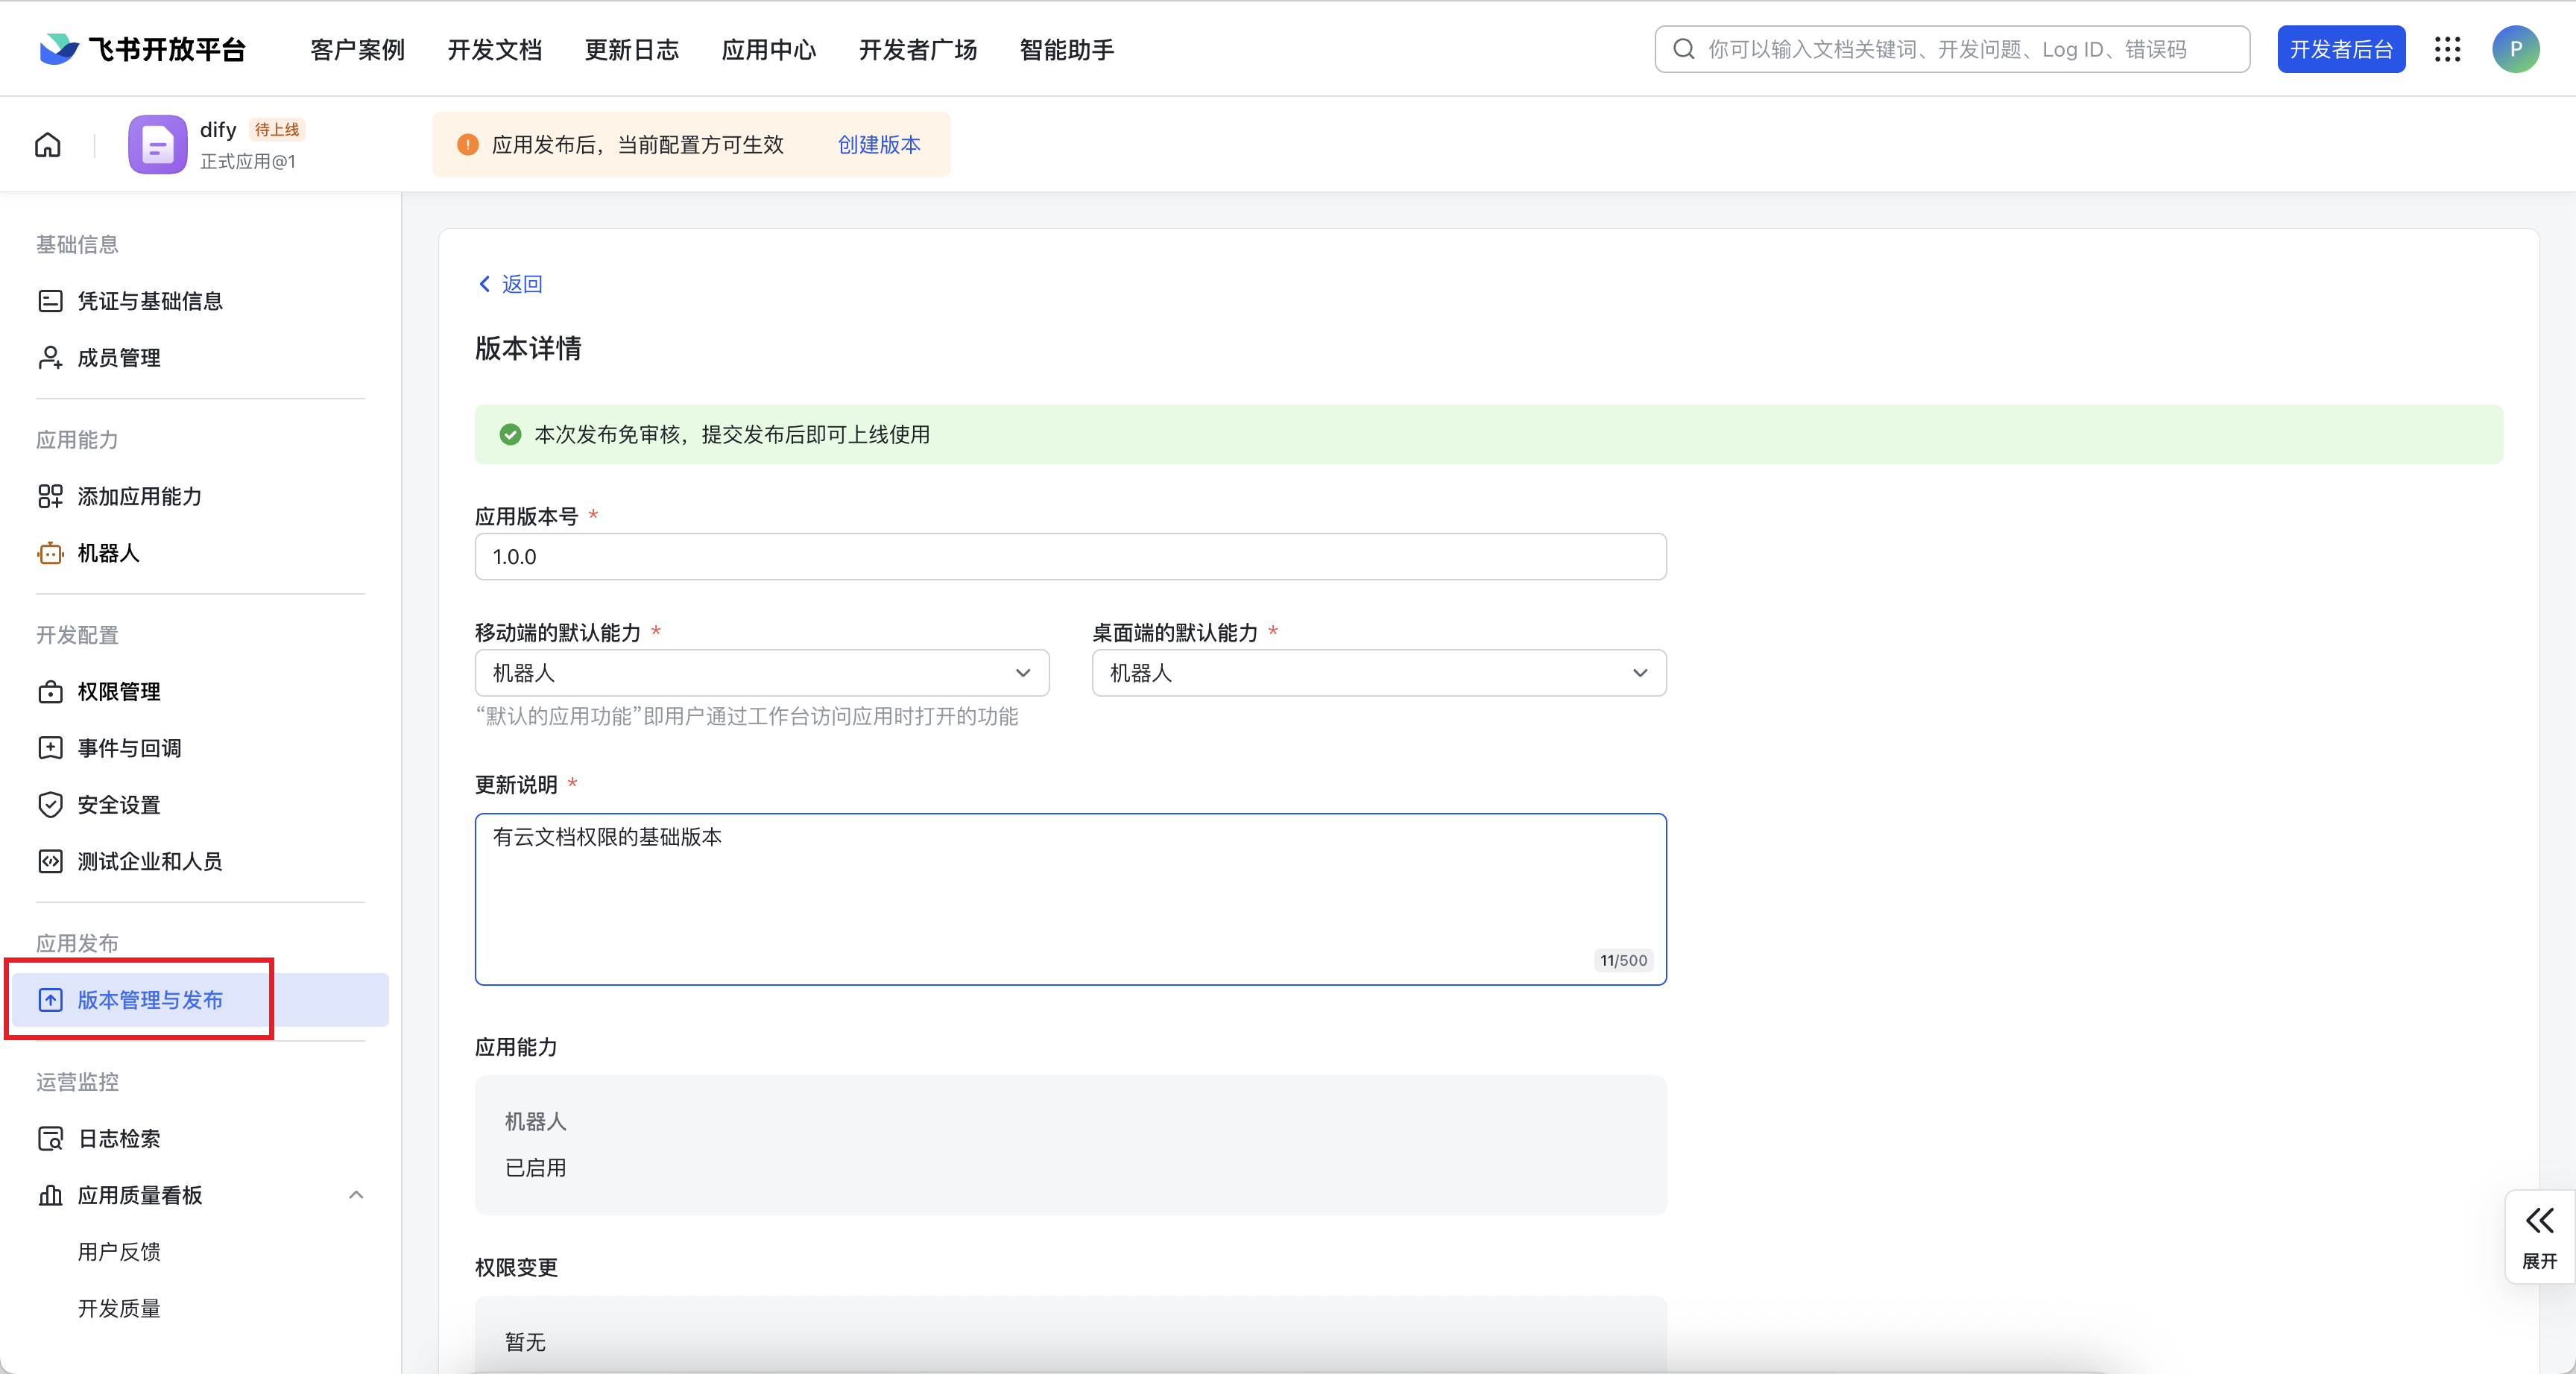Open 日志检索 in the sidebar
Viewport: 2576px width, 1374px height.
pos(118,1138)
